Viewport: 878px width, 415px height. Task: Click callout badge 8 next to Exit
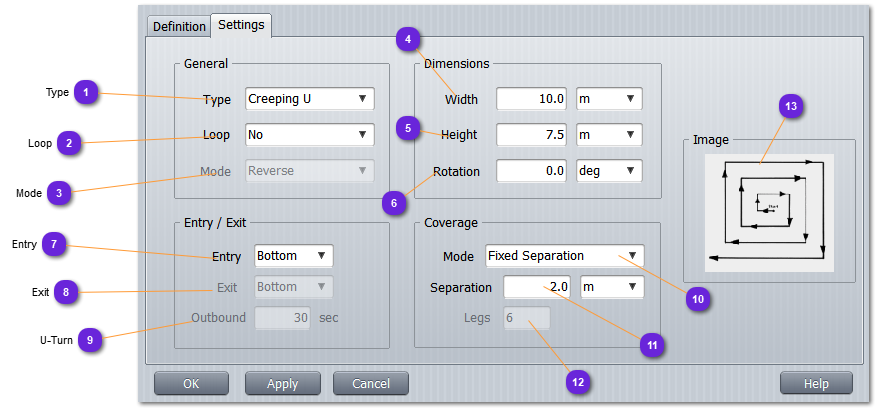point(66,292)
